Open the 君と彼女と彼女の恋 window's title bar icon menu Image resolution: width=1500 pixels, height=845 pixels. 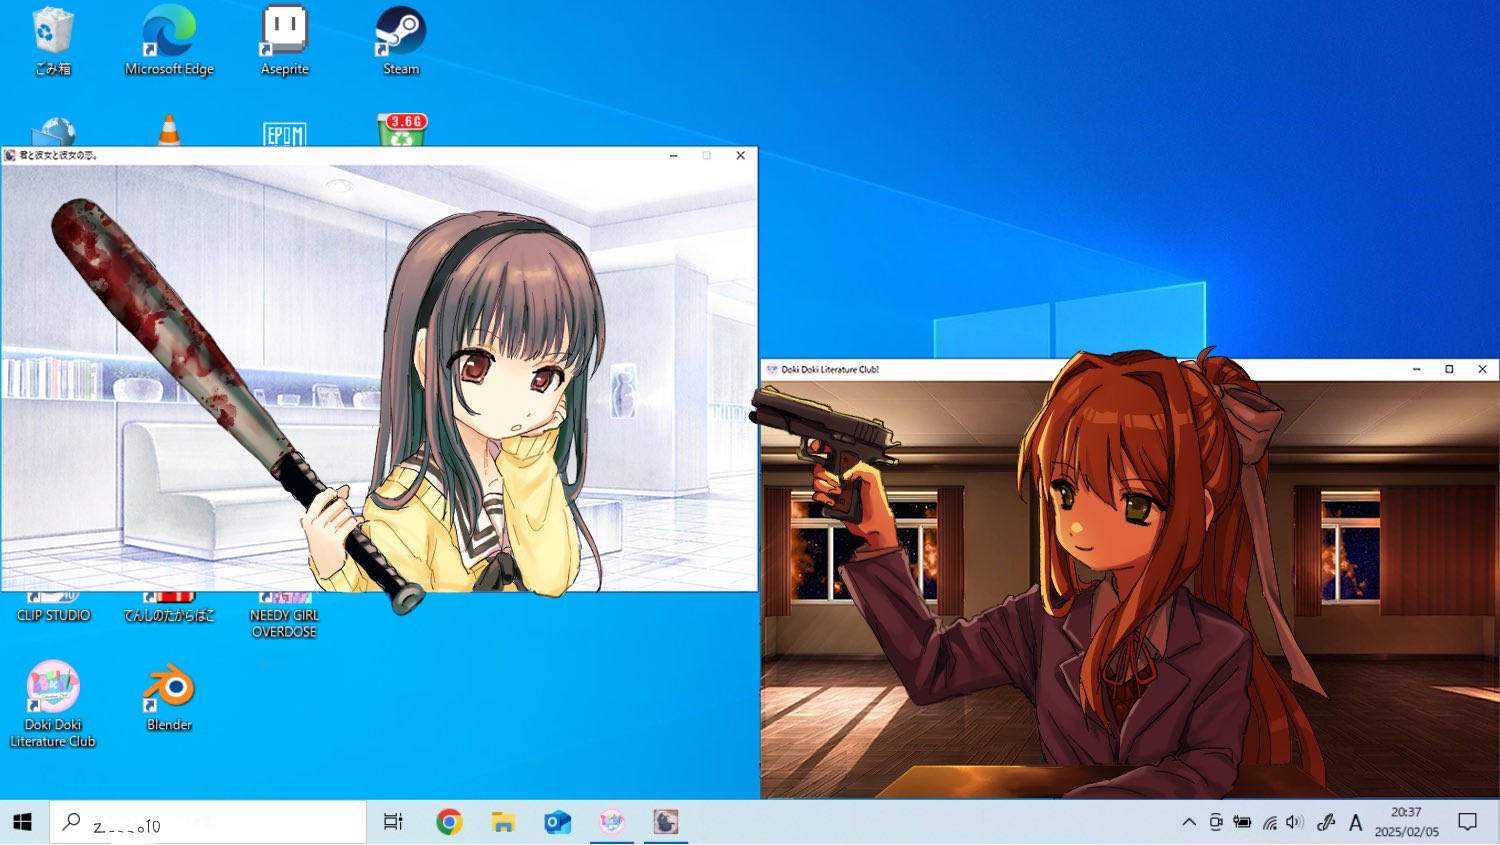tap(10, 155)
